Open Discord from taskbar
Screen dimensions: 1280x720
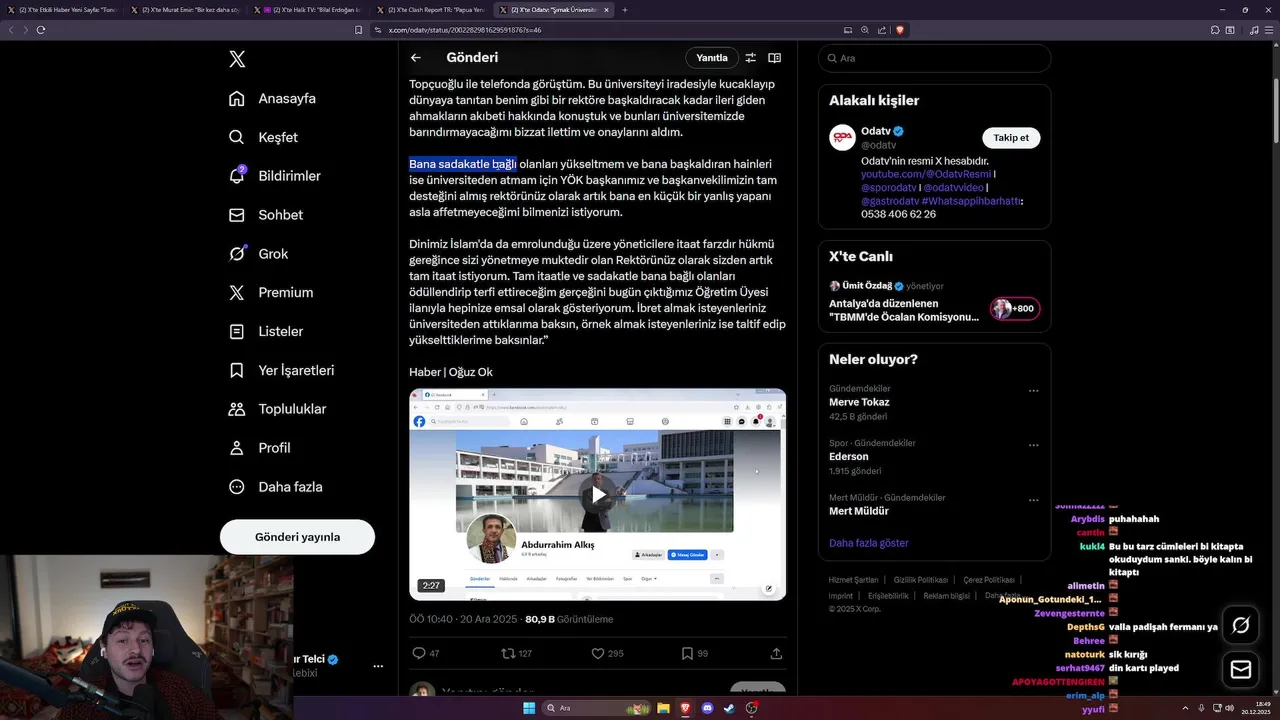(707, 708)
